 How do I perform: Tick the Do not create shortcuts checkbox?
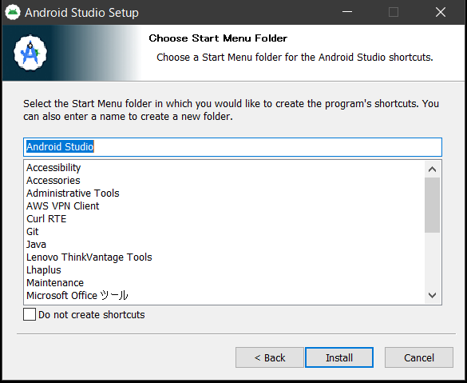[x=29, y=314]
